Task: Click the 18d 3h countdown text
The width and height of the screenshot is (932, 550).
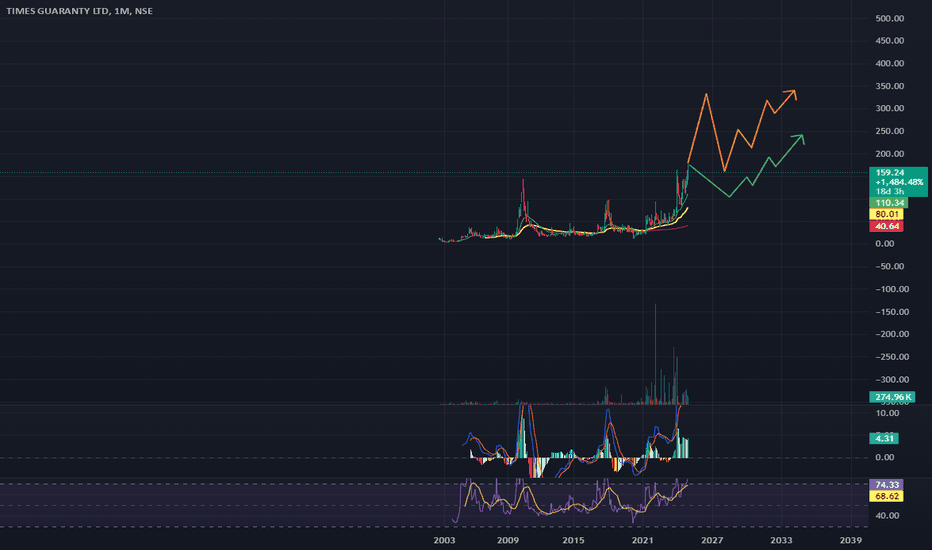Action: click(x=889, y=191)
